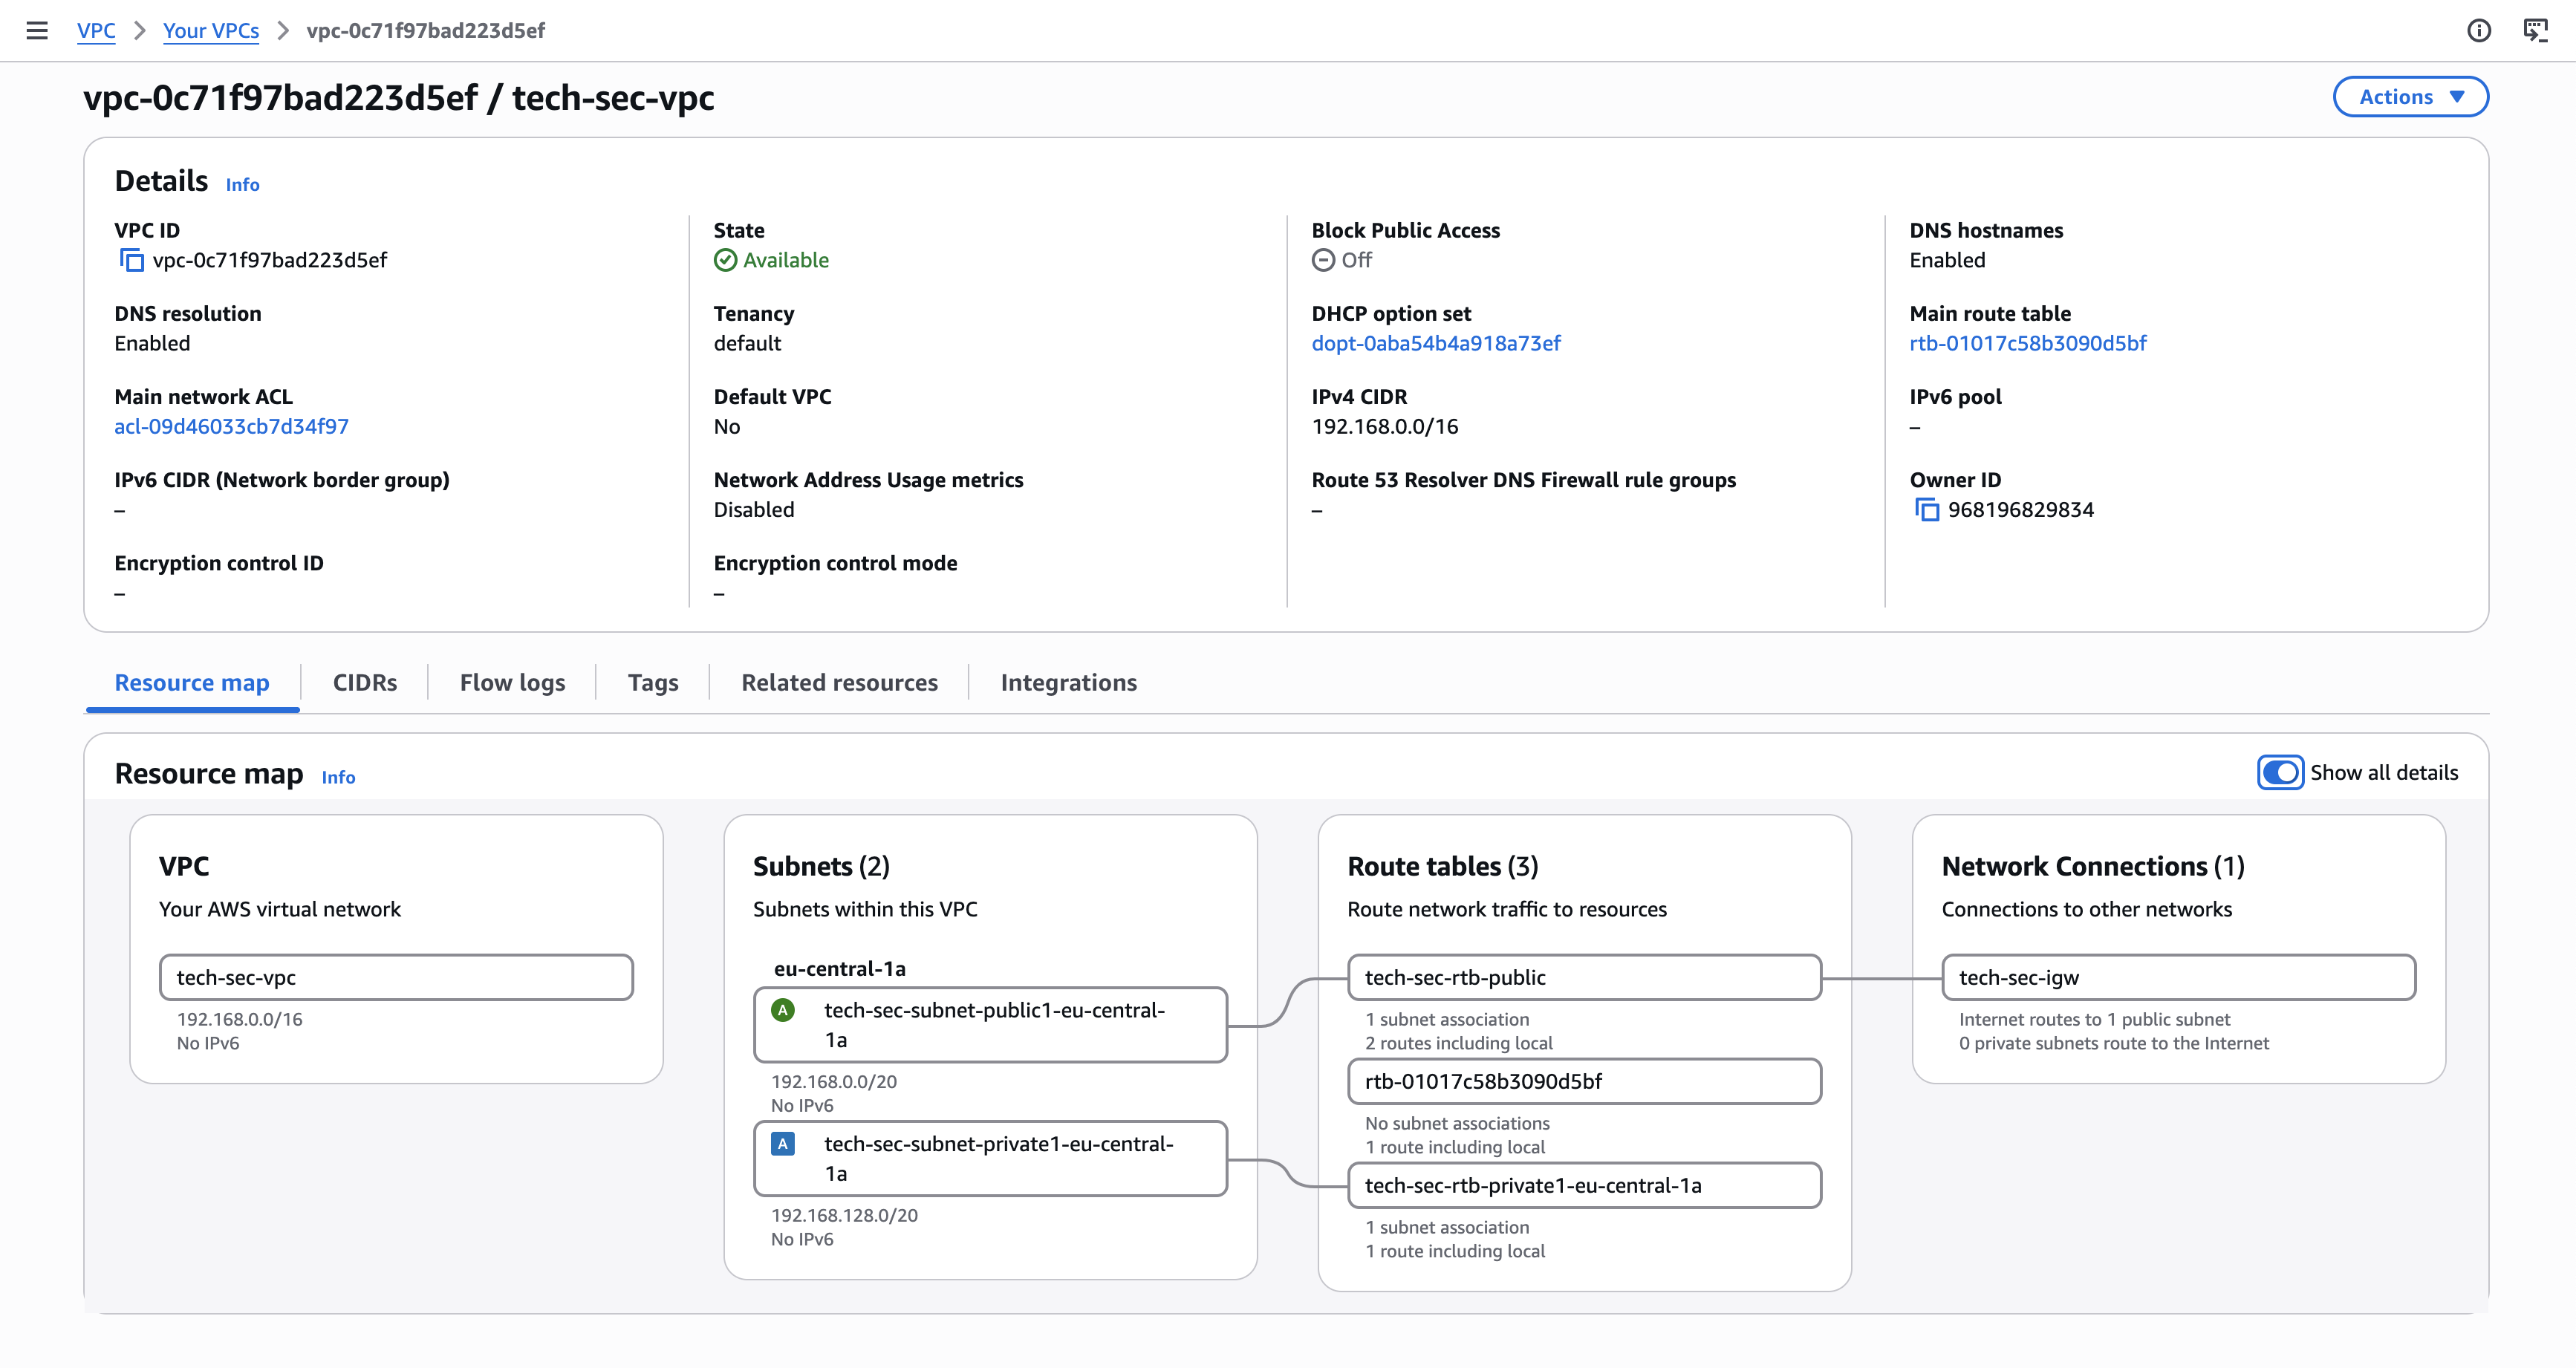
Task: Open the Resource map Info link
Action: click(x=338, y=777)
